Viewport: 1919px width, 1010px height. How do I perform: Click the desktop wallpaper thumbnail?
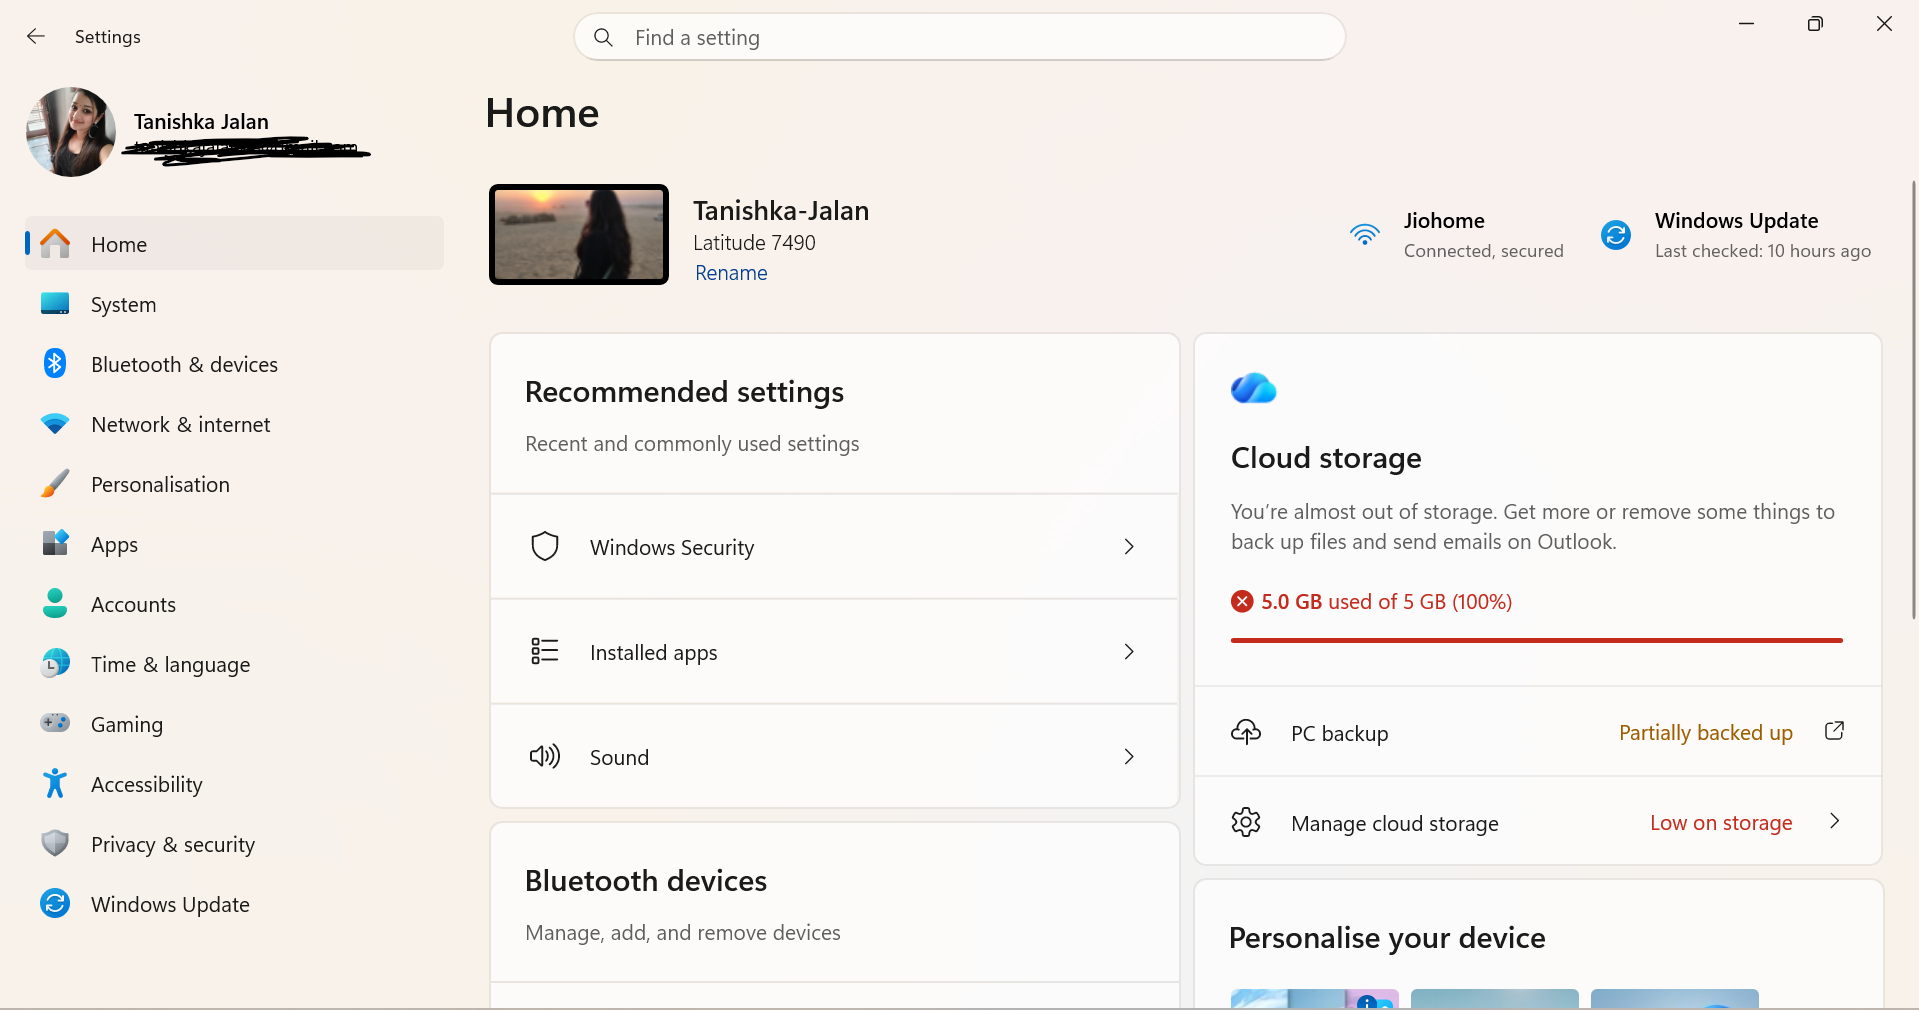click(x=579, y=235)
